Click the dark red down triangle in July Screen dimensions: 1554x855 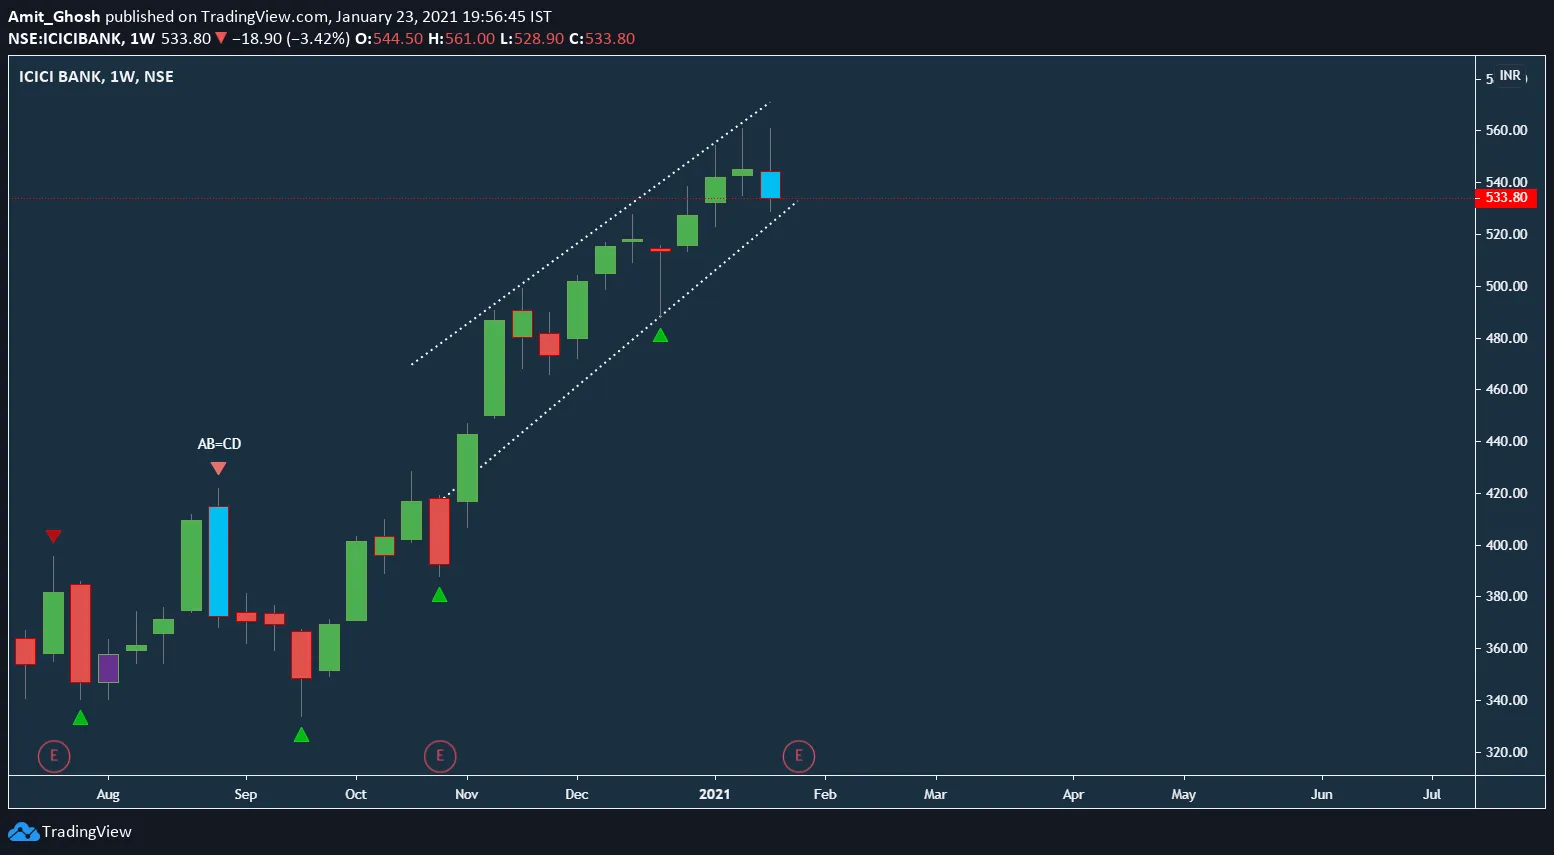(54, 537)
